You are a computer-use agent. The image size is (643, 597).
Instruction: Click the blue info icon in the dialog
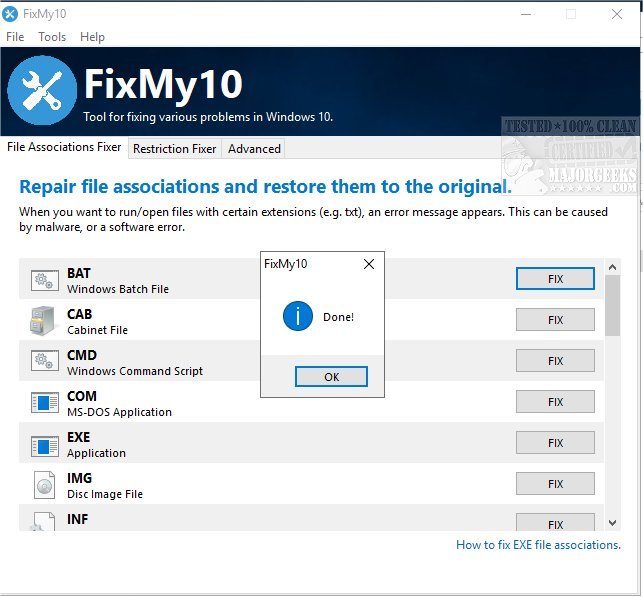[x=298, y=316]
